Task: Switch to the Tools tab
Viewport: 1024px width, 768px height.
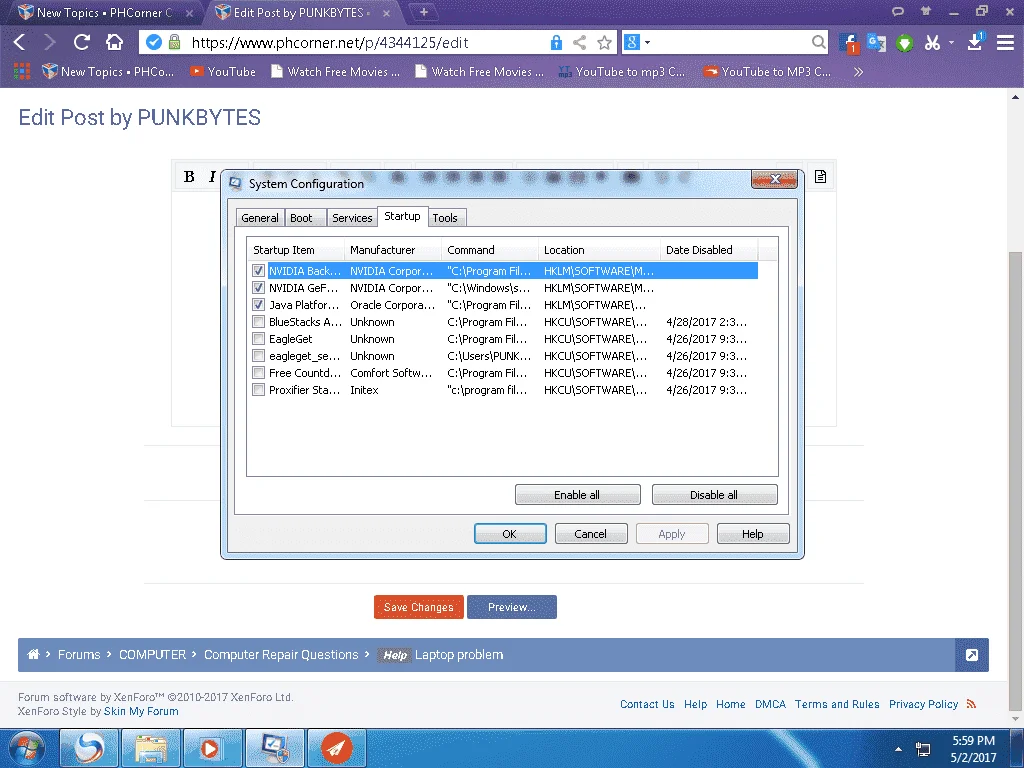Action: 445,217
